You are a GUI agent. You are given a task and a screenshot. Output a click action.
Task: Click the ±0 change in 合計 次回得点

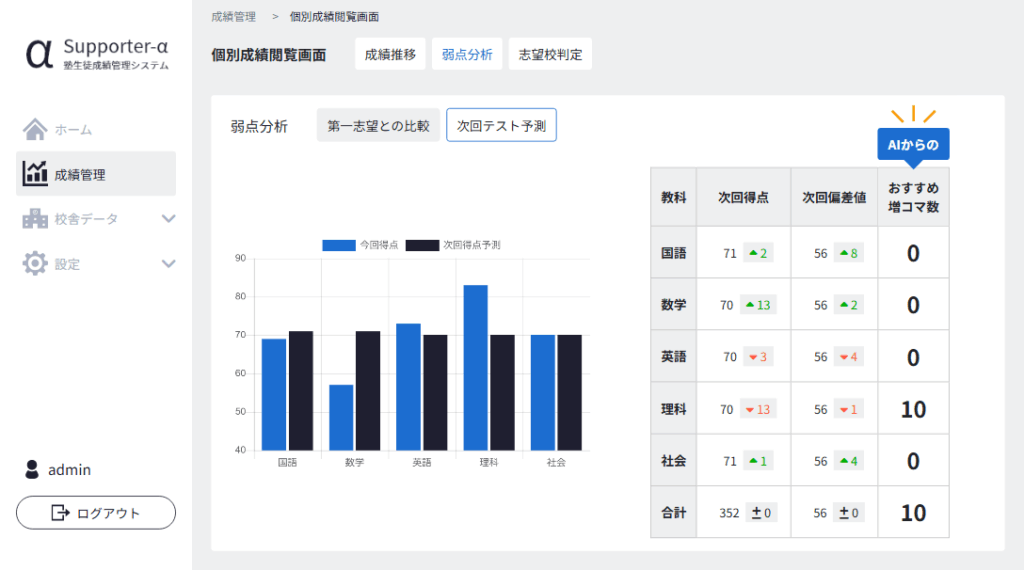coord(761,513)
